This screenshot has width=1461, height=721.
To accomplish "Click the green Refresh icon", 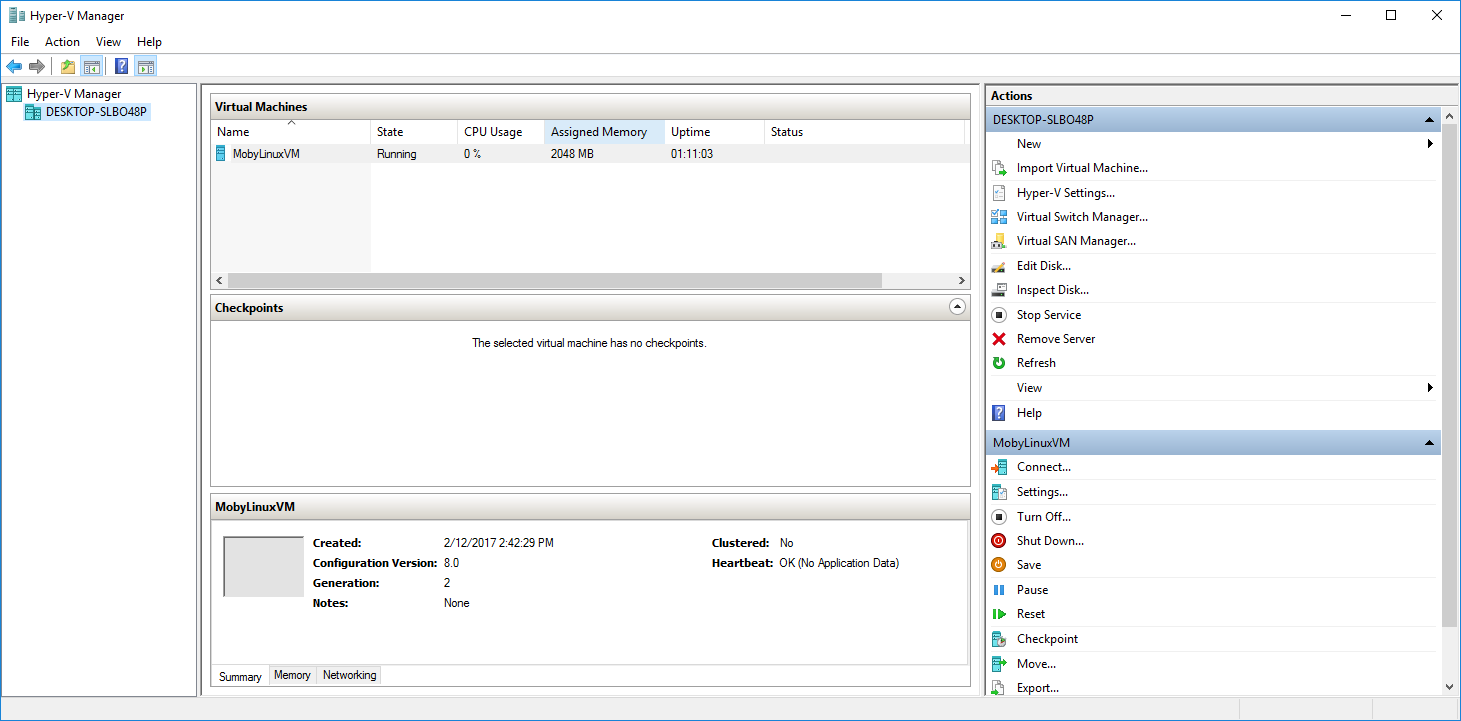I will [x=998, y=363].
